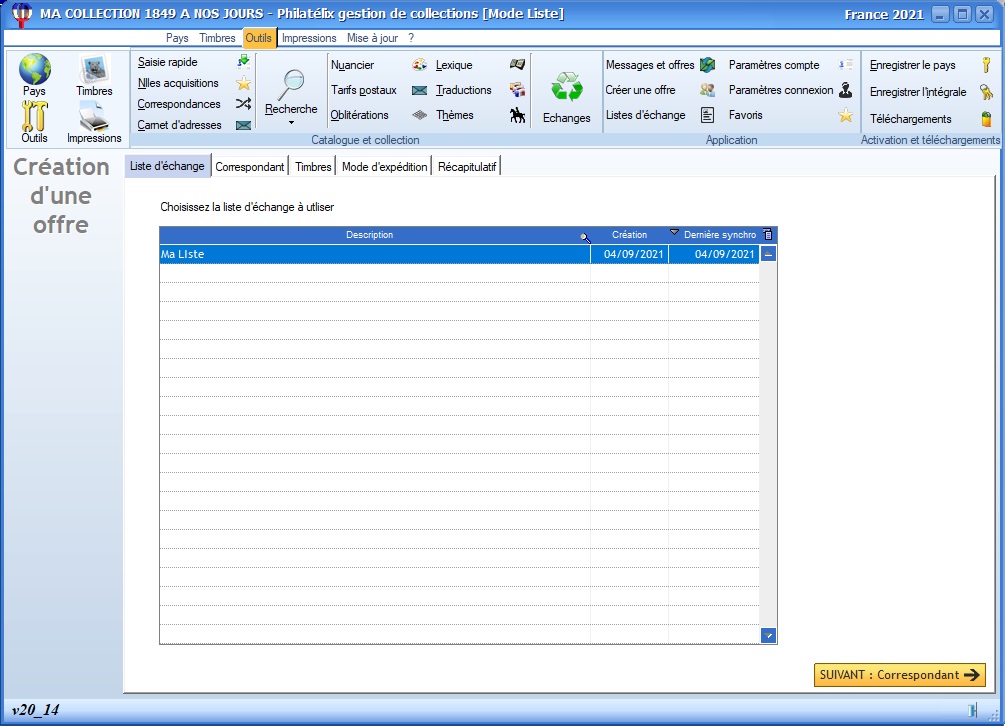Switch to the Correspondant tab

[x=249, y=167]
